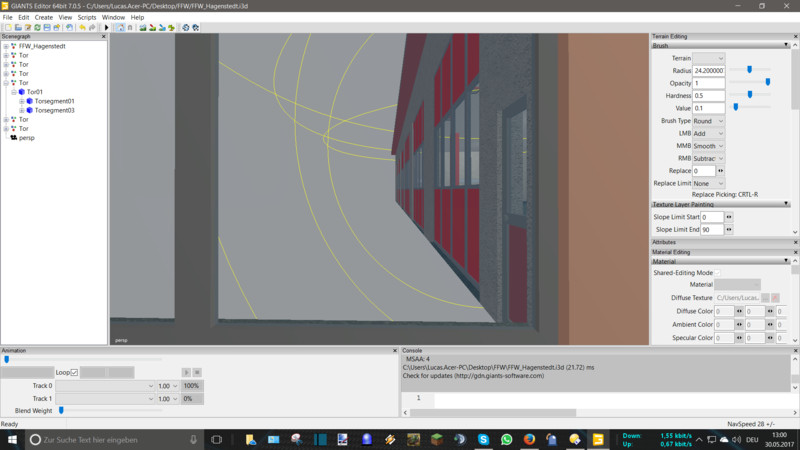Open WhatsApp from the taskbar
This screenshot has height=450, width=800.
(507, 439)
